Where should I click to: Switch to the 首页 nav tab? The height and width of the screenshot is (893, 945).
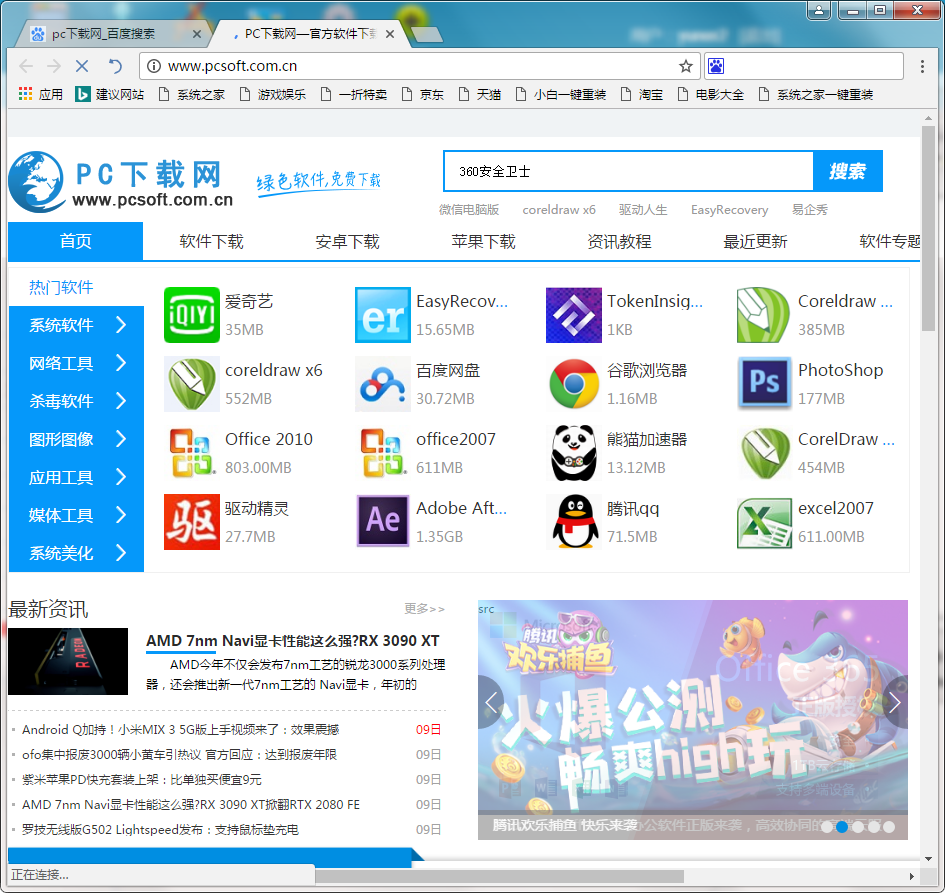[x=75, y=241]
